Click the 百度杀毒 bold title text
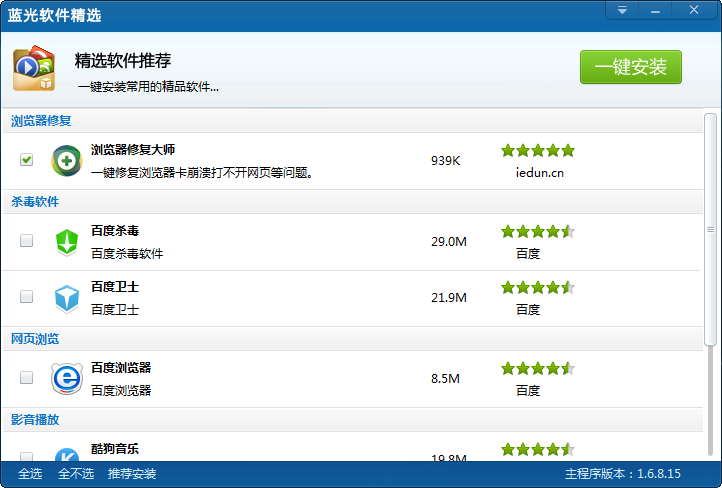Screen dimensions: 722x488 pyautogui.click(x=115, y=231)
